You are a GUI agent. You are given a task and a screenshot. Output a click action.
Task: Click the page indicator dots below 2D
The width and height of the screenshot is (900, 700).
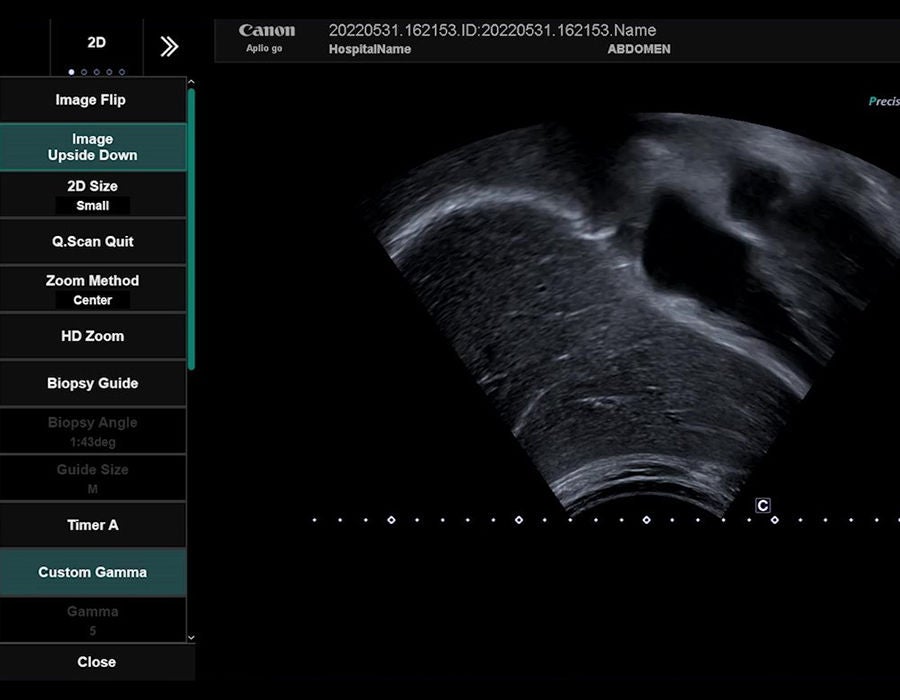[x=96, y=72]
